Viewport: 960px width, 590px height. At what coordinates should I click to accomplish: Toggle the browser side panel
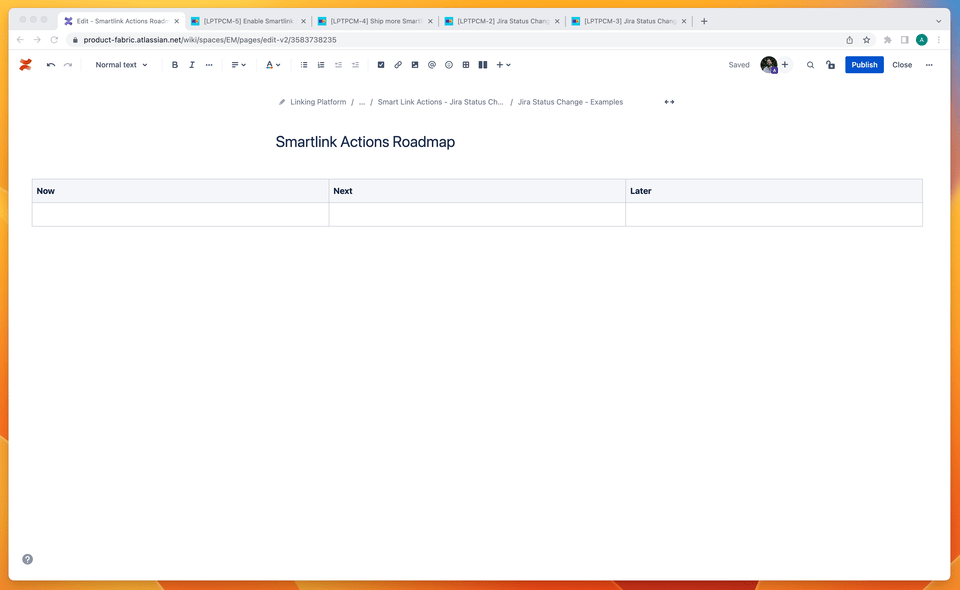(904, 40)
